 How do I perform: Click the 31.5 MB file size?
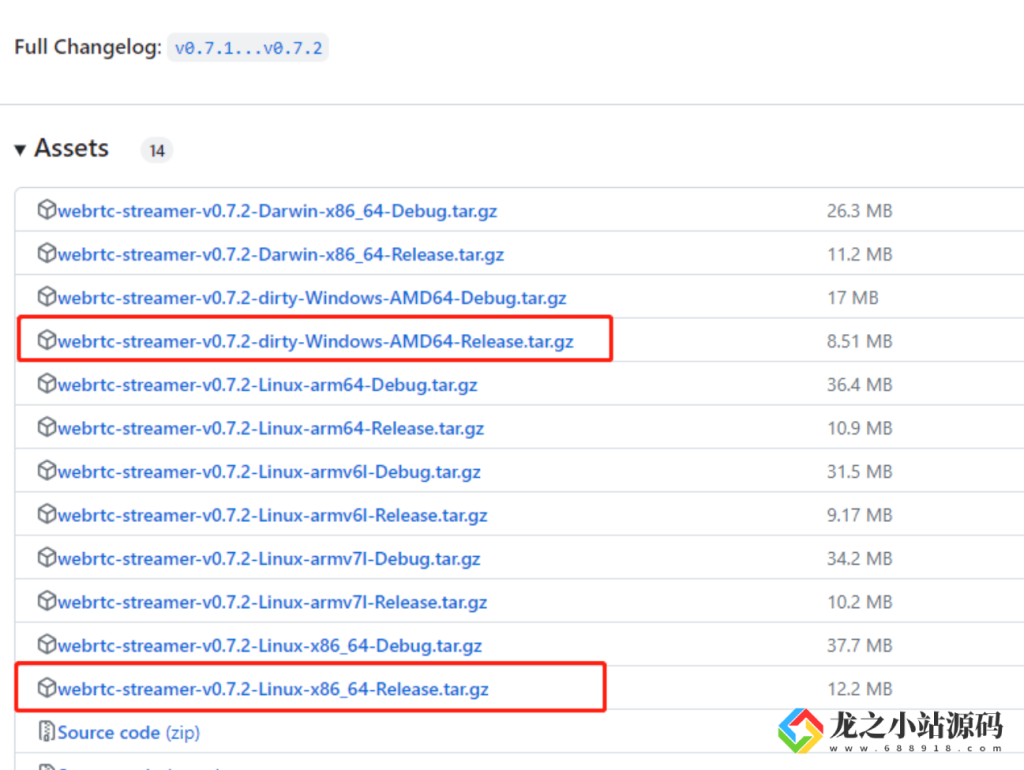pos(859,472)
